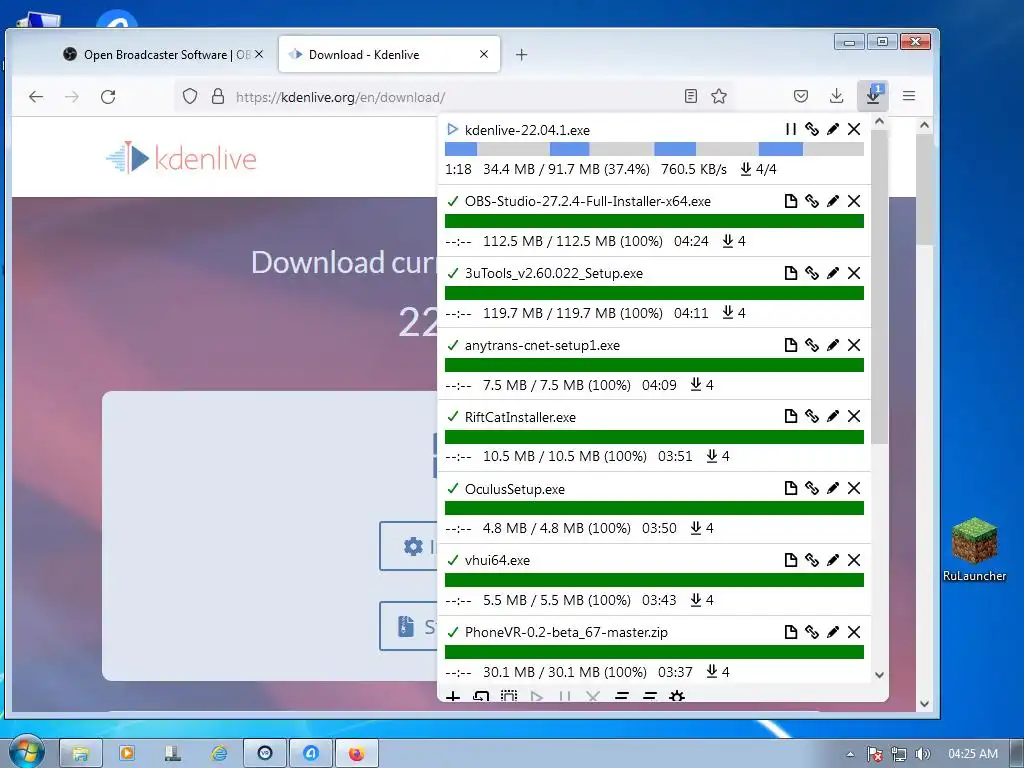Image resolution: width=1024 pixels, height=768 pixels.
Task: Remove PhoneVR zip from list
Action: click(x=854, y=632)
